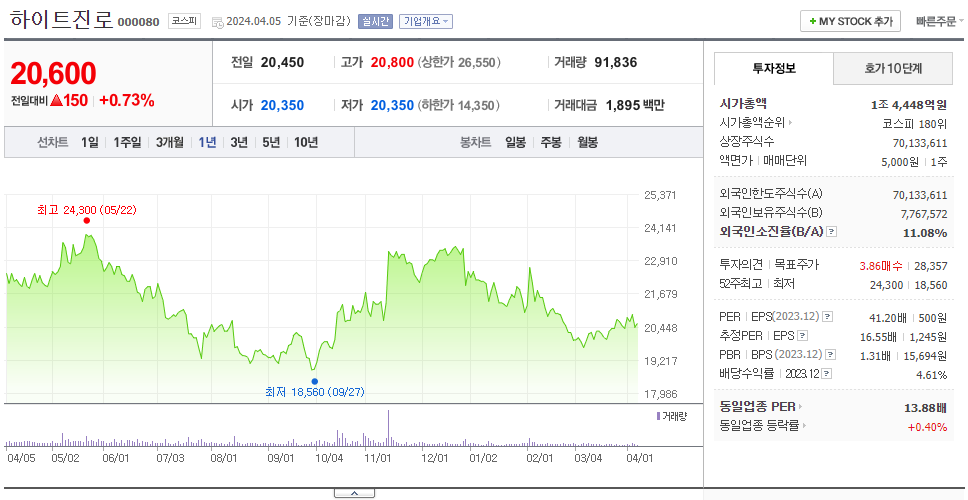
Task: Click the 동일업종 PER label
Action: (757, 407)
